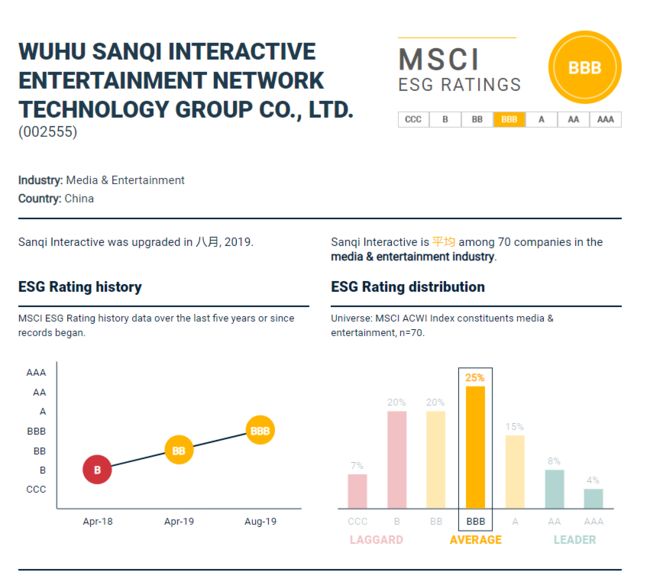This screenshot has width=650, height=582.
Task: Click the upgraded in 八月, 2019 sentence
Action: pyautogui.click(x=136, y=242)
